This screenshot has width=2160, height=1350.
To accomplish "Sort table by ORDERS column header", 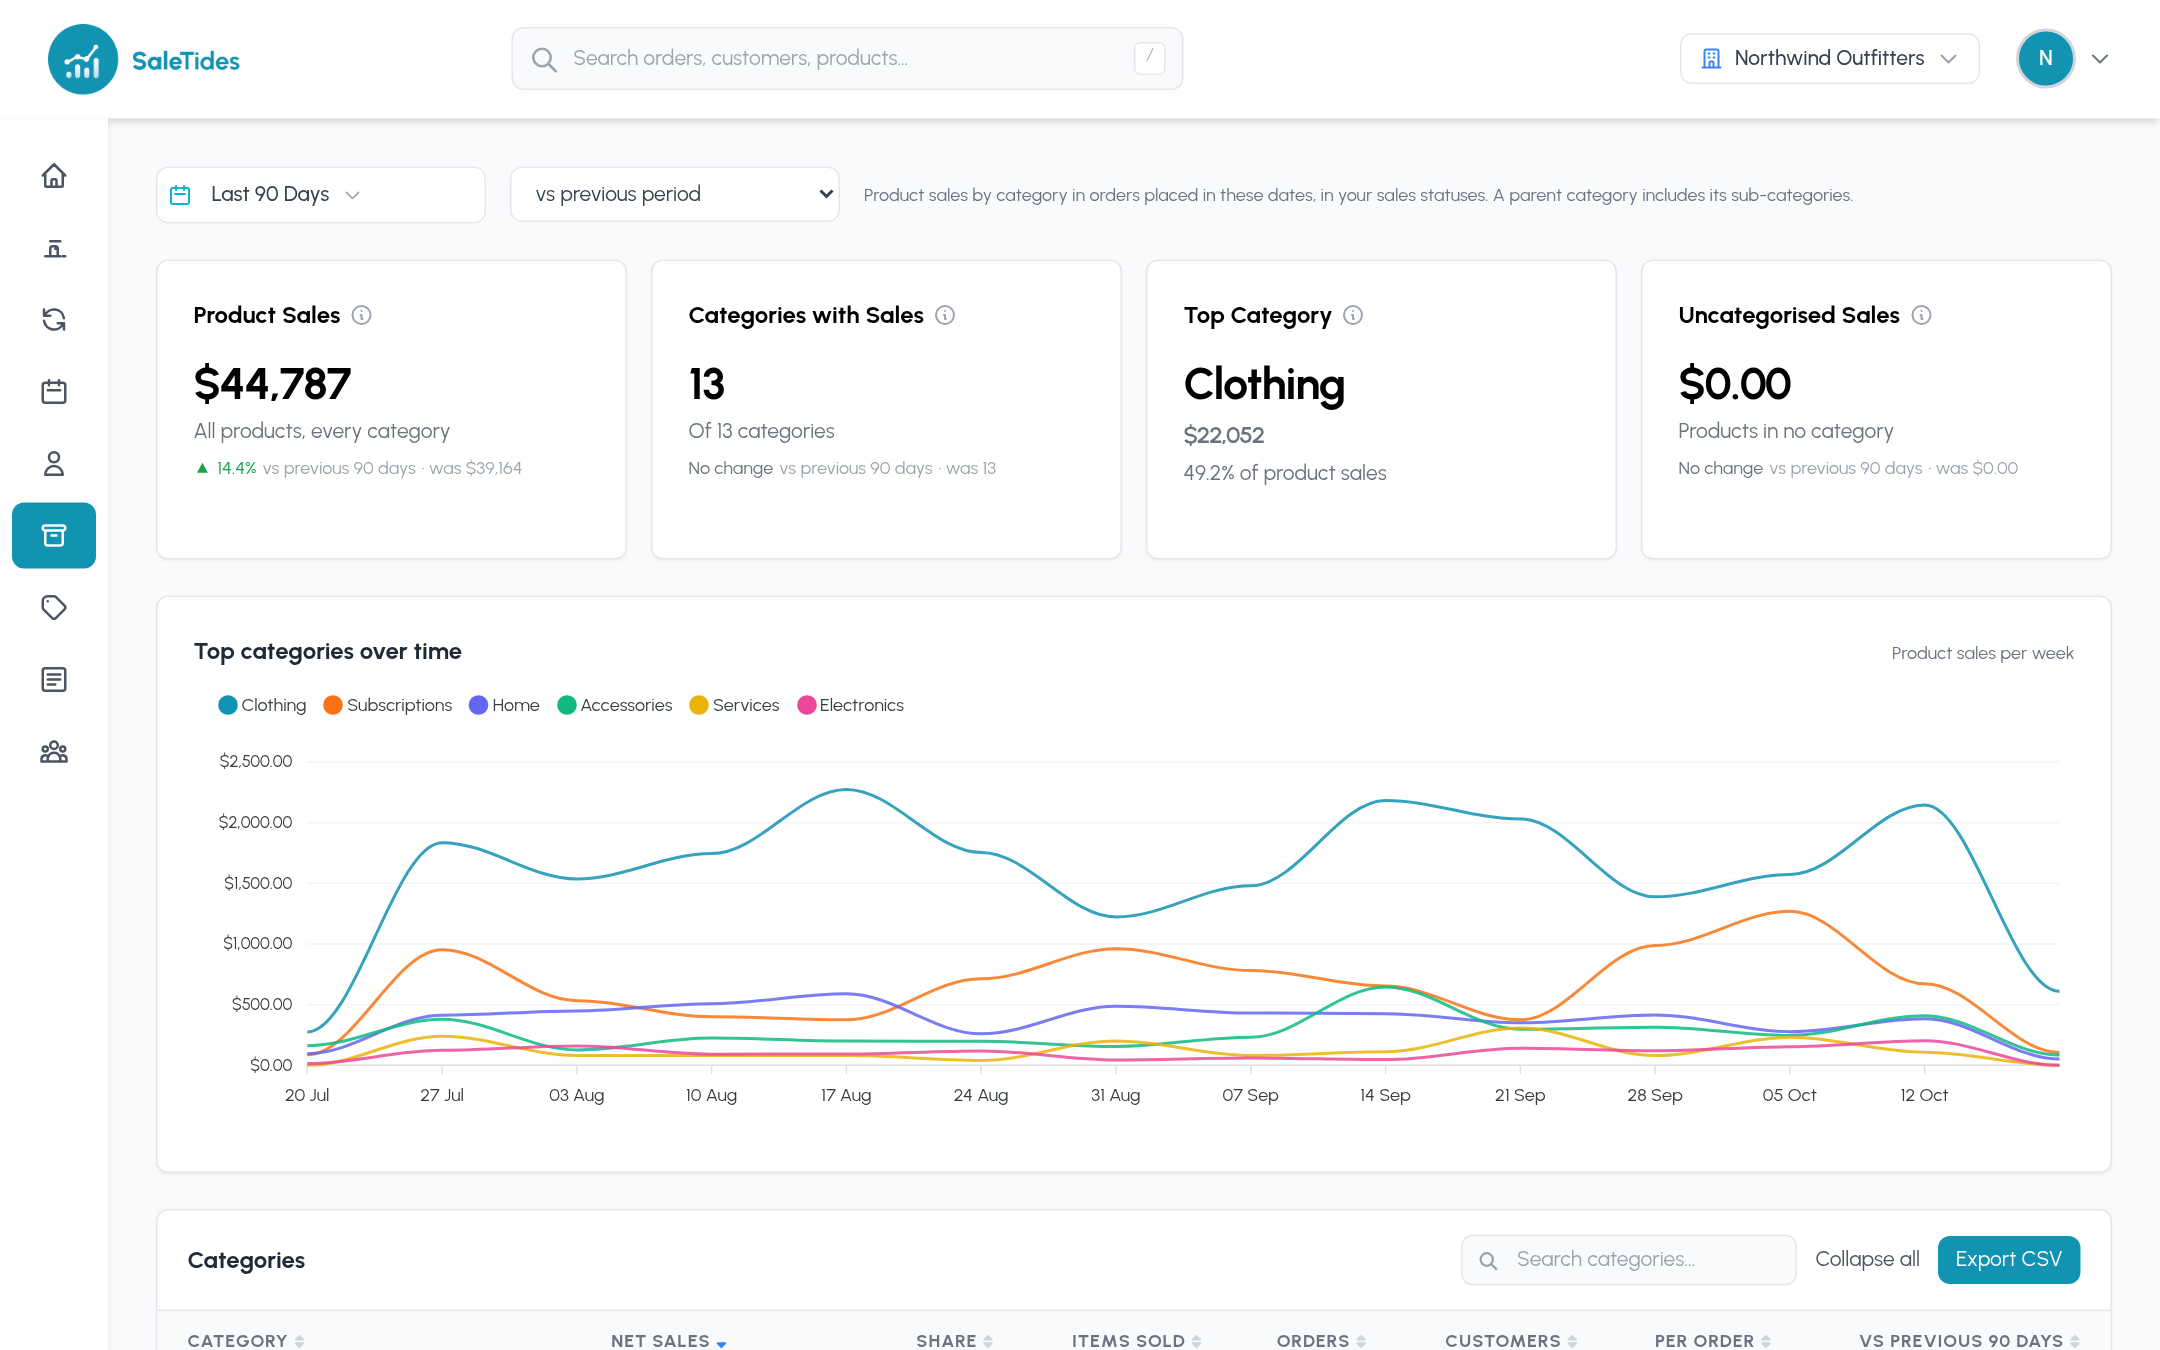I will pyautogui.click(x=1321, y=1341).
